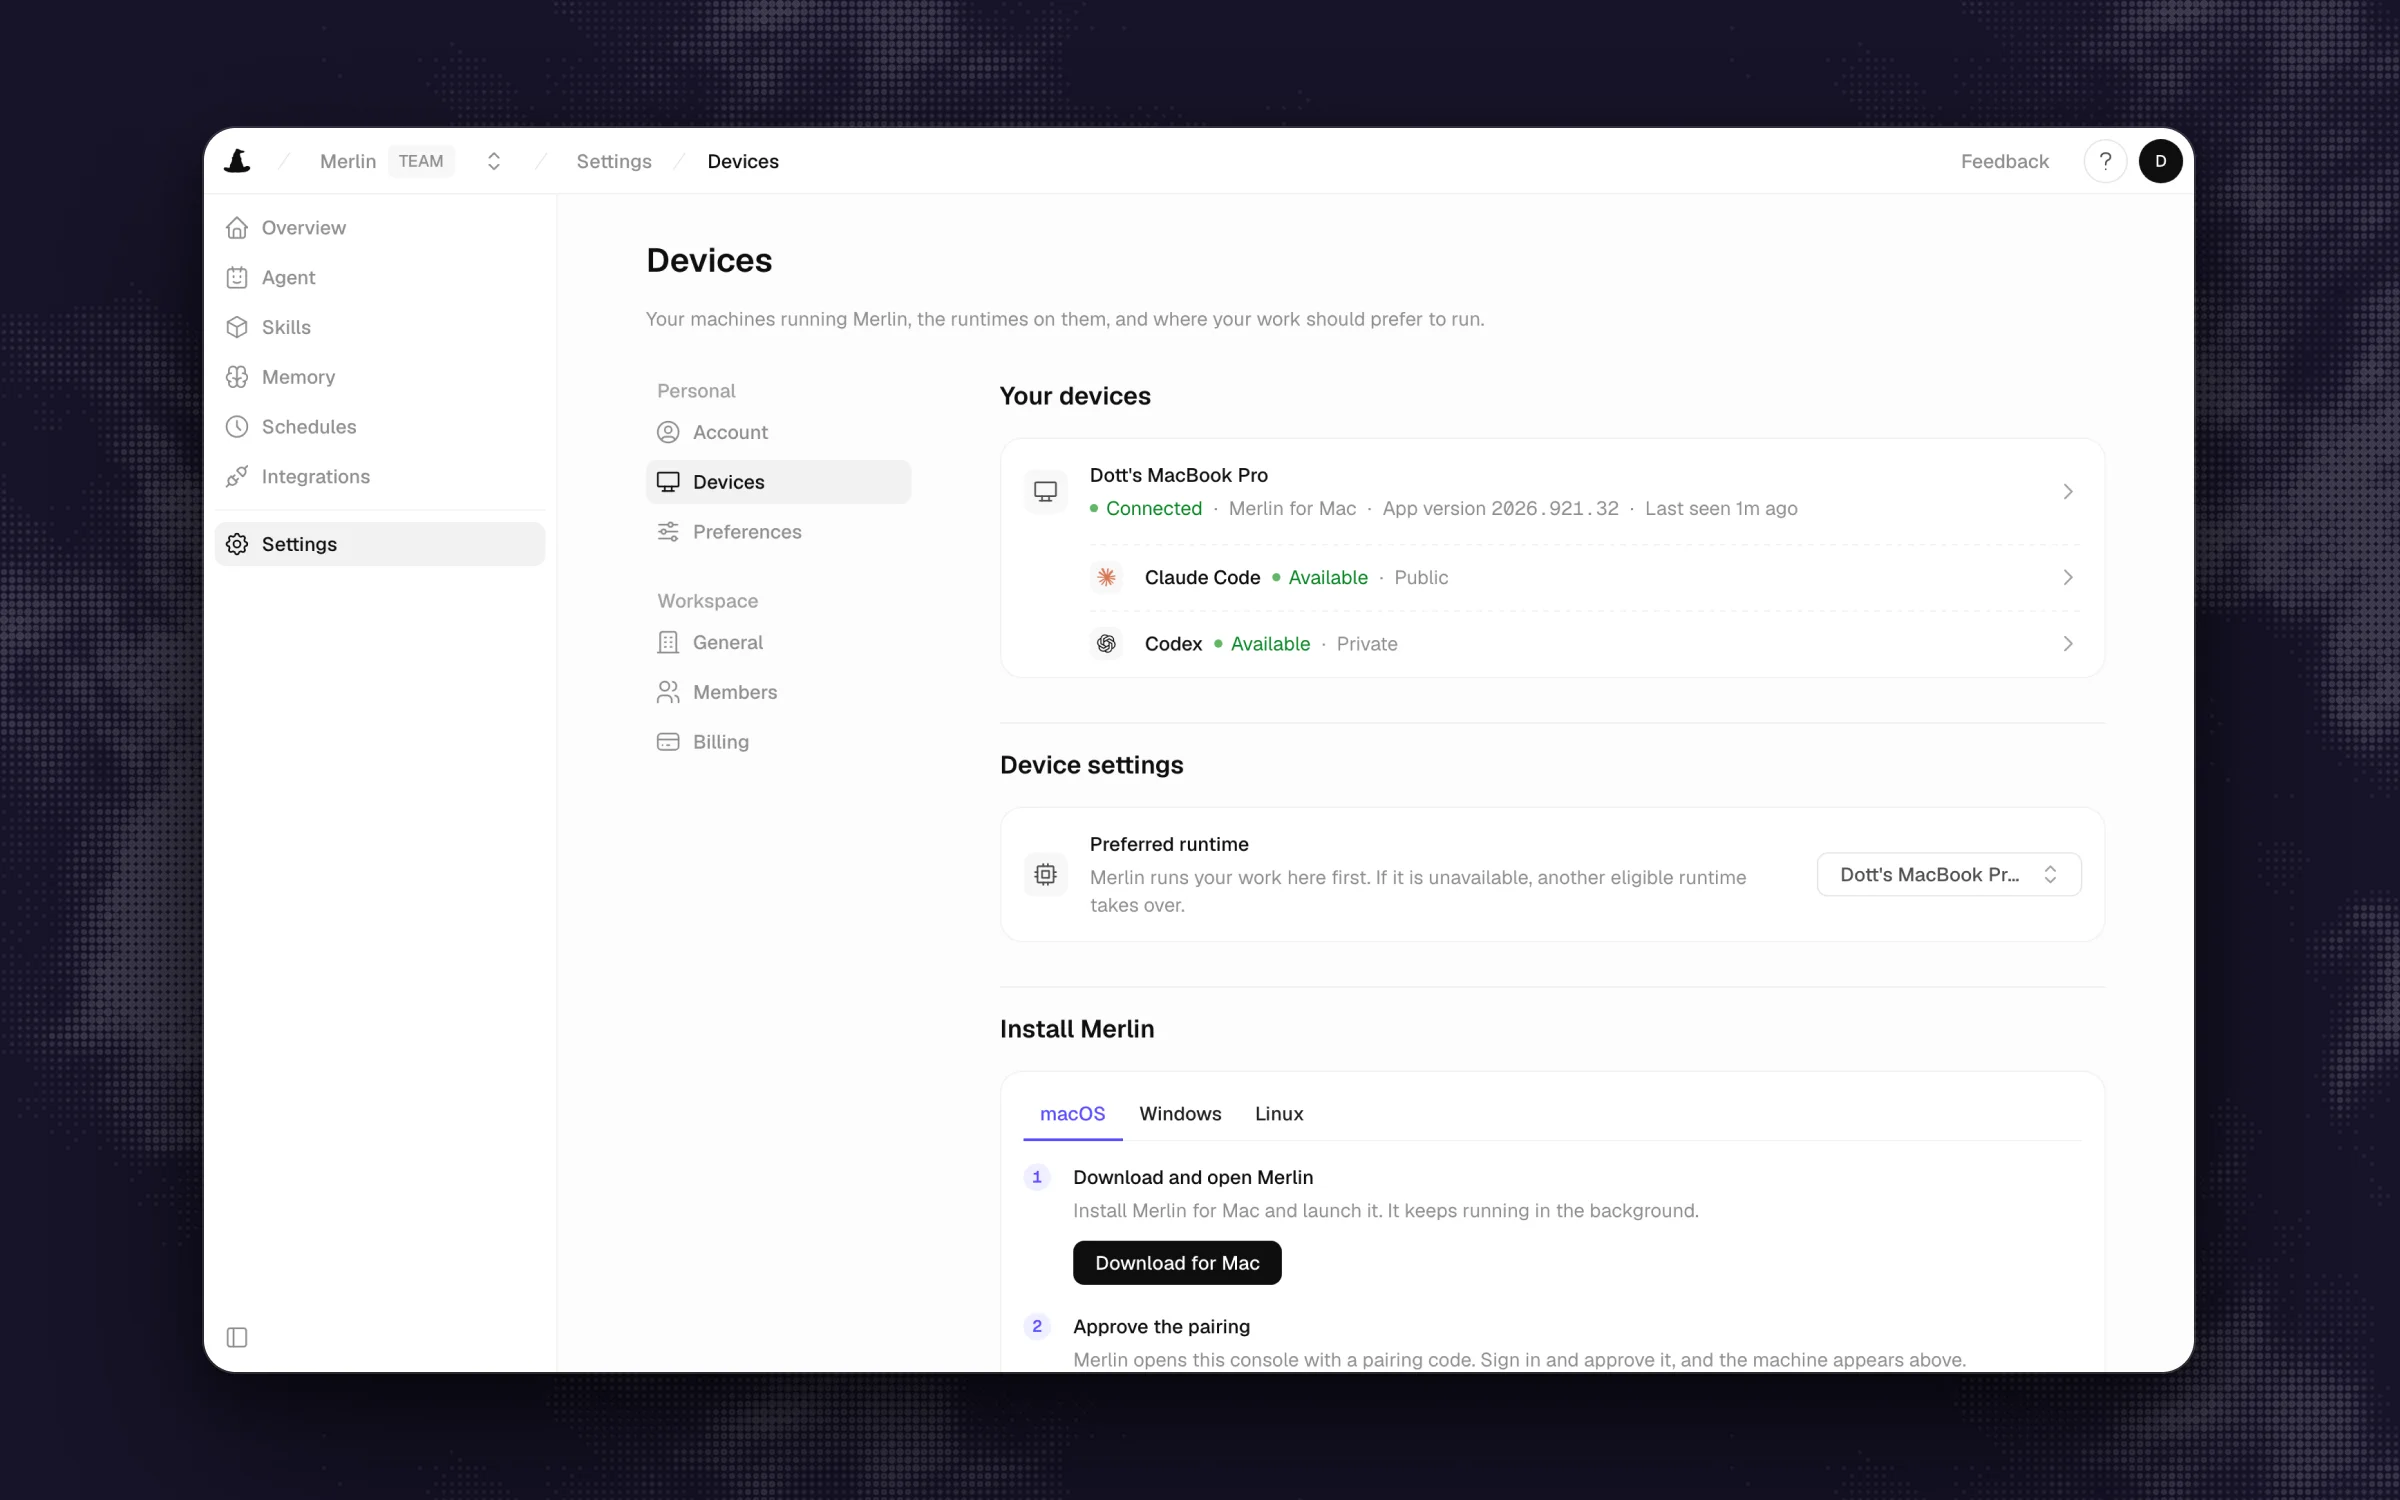Click the Codex logo icon

coord(1106,644)
